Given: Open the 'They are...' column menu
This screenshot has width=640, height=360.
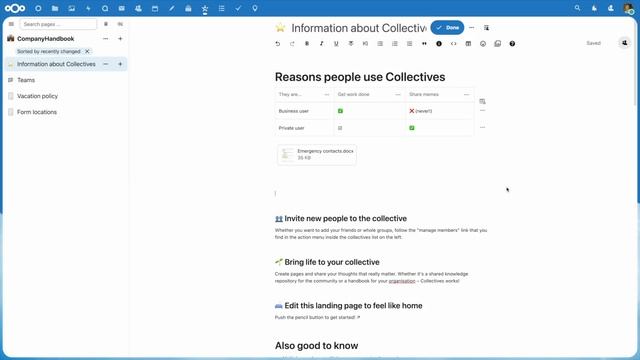Looking at the screenshot, I should point(327,95).
